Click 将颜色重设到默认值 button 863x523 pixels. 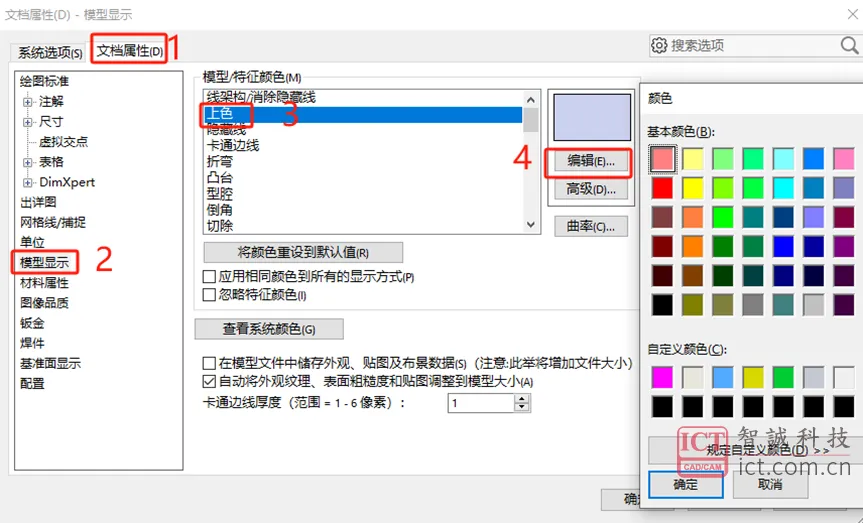[303, 253]
